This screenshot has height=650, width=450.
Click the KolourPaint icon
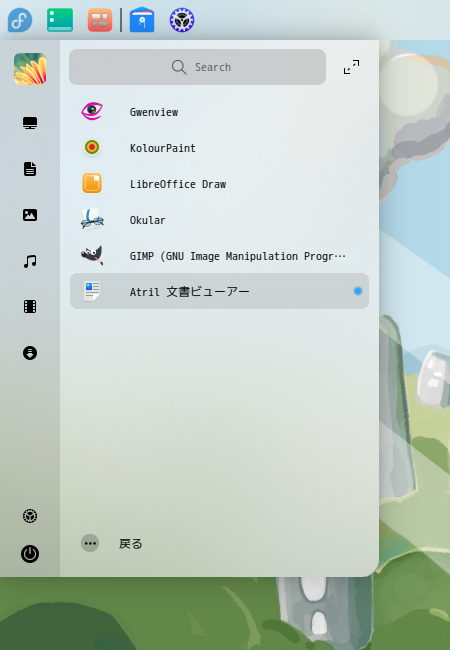click(x=92, y=147)
